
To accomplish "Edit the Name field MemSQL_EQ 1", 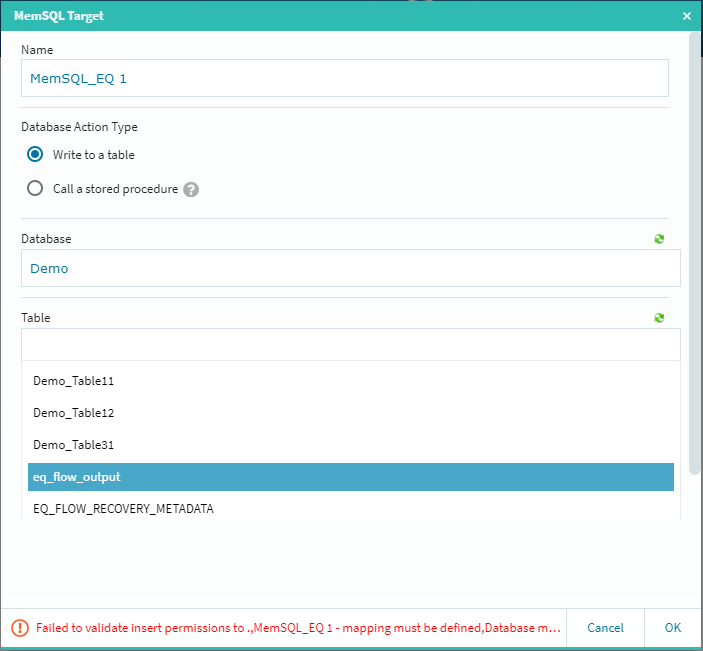I will pyautogui.click(x=345, y=78).
